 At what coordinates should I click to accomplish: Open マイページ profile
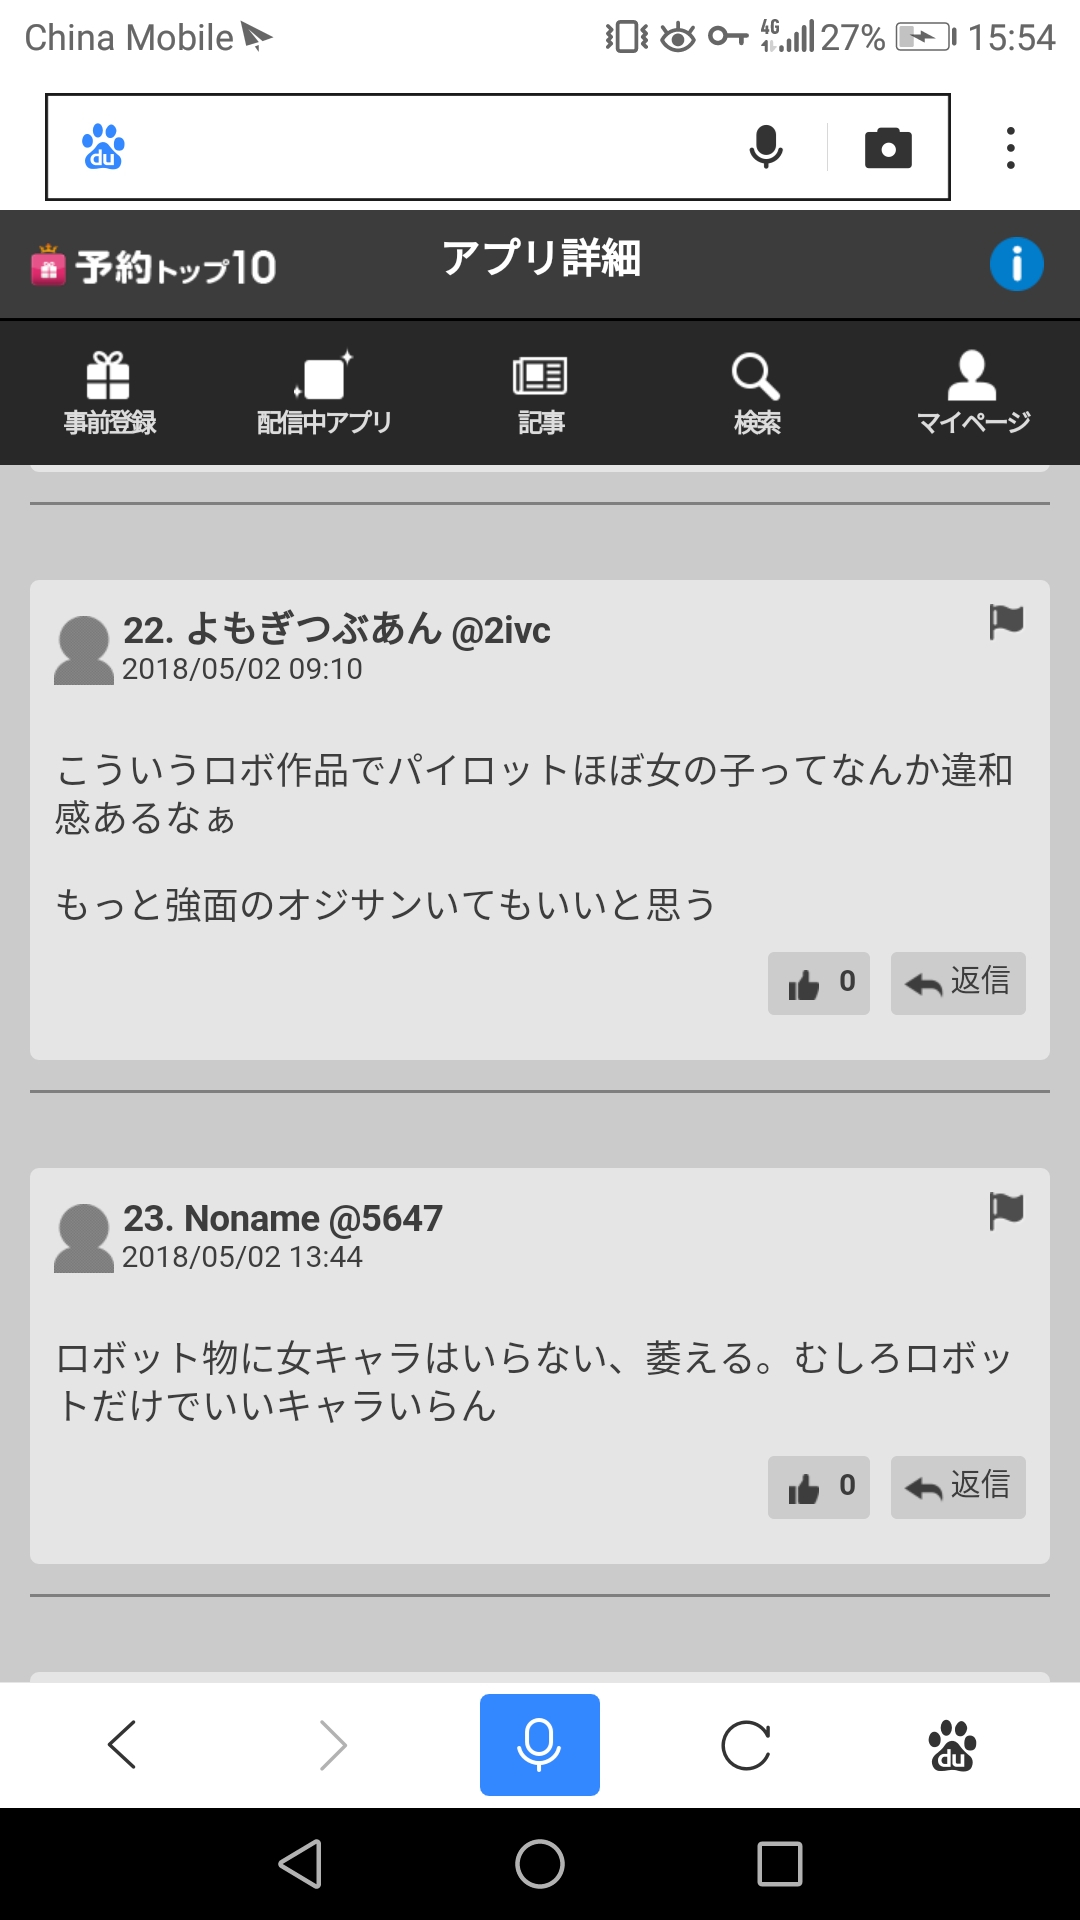tap(973, 393)
